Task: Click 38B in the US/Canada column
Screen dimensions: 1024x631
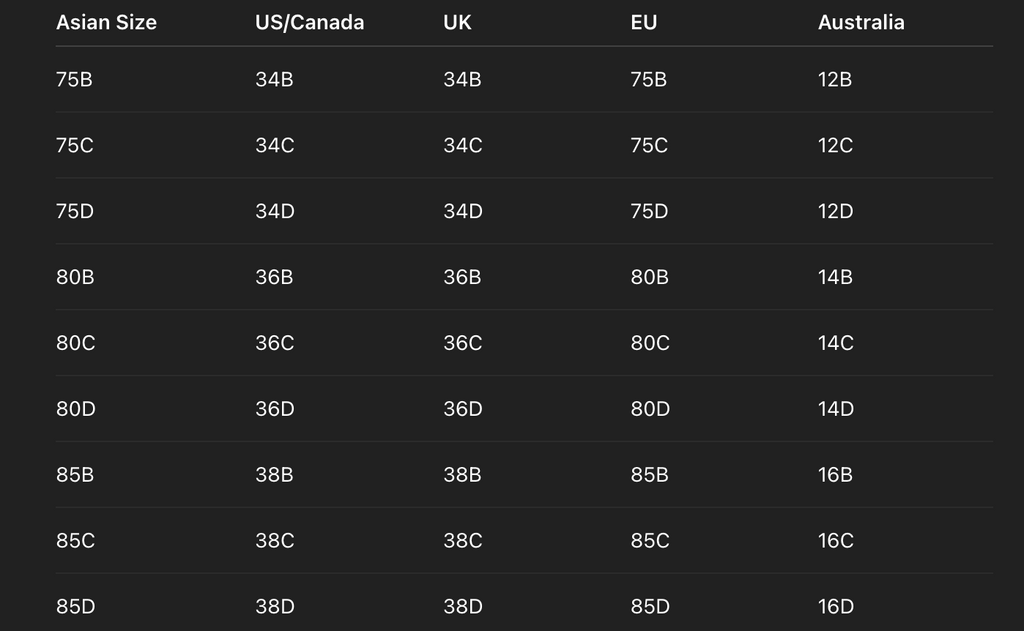Action: pos(274,476)
